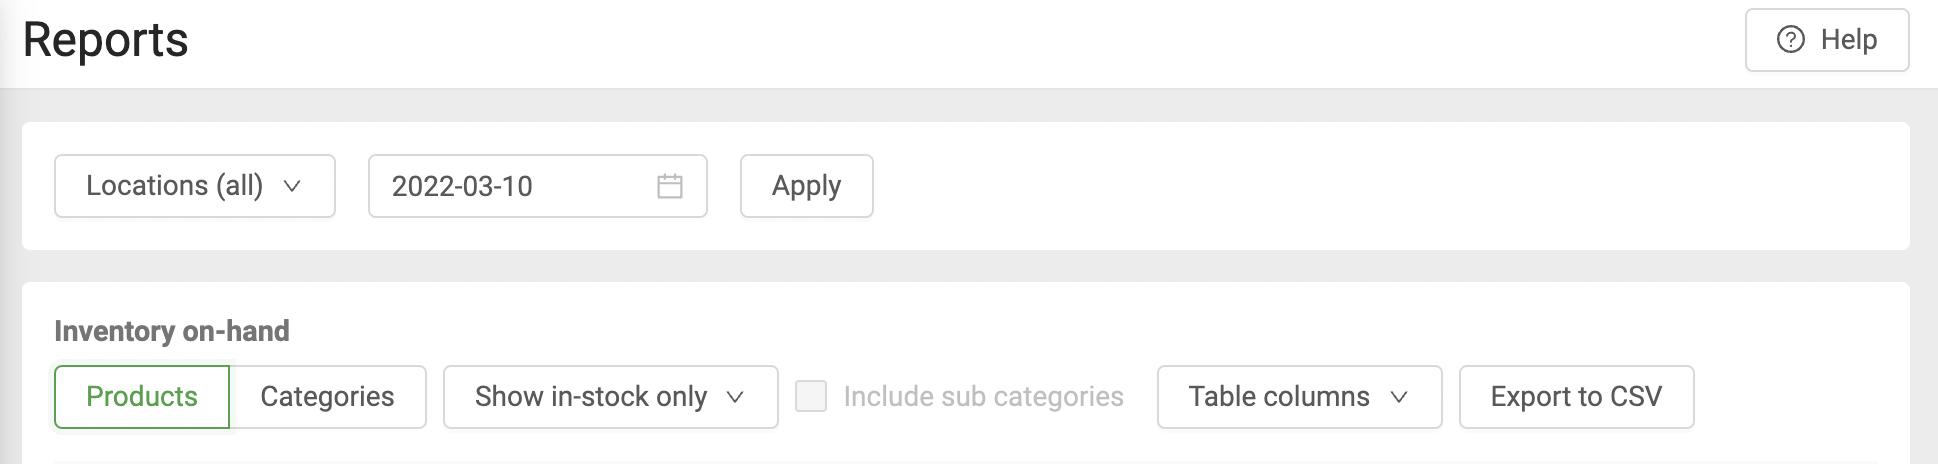Expand the Show in-stock only dropdown
Screen dimensions: 1938x464
[x=610, y=397]
